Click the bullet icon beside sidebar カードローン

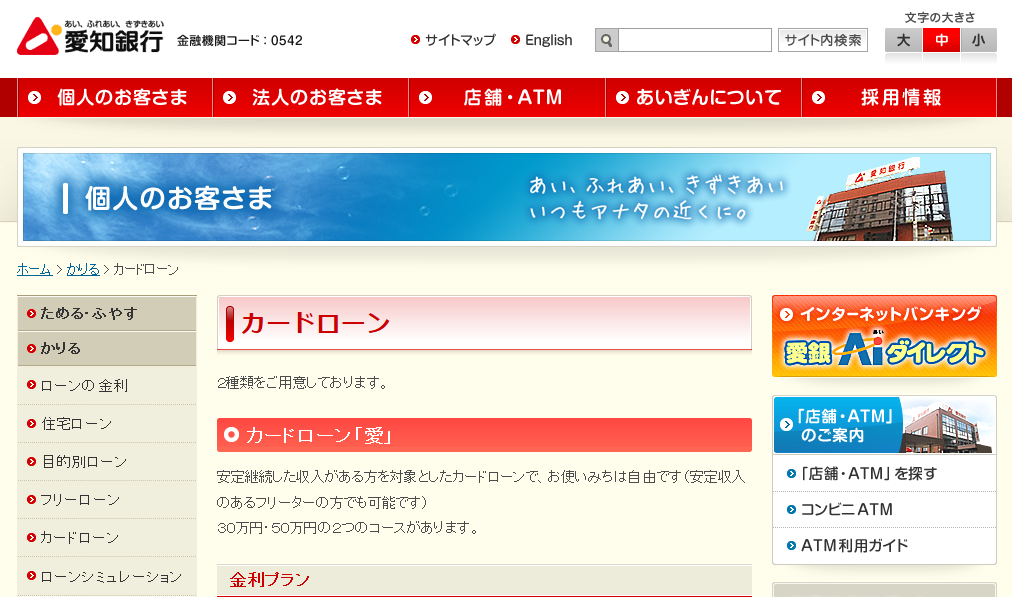31,538
